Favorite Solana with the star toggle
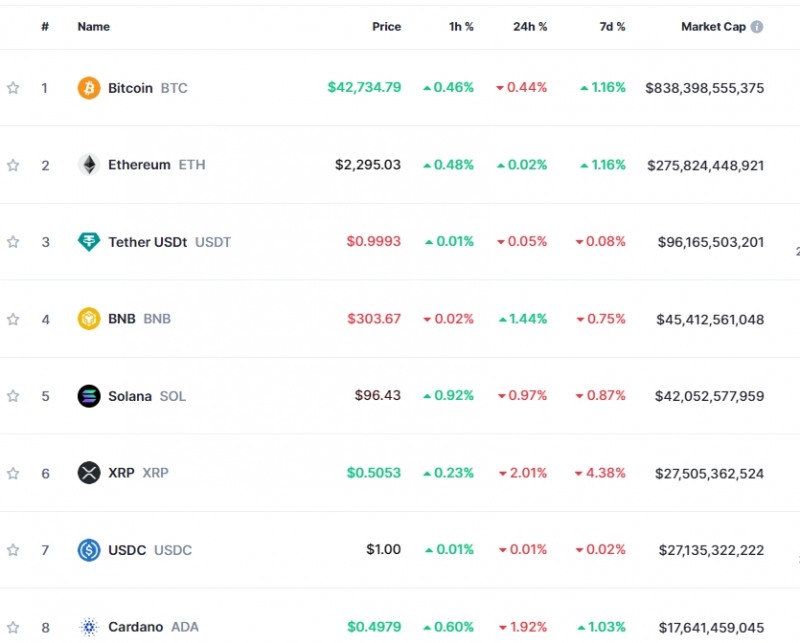 pyautogui.click(x=13, y=396)
